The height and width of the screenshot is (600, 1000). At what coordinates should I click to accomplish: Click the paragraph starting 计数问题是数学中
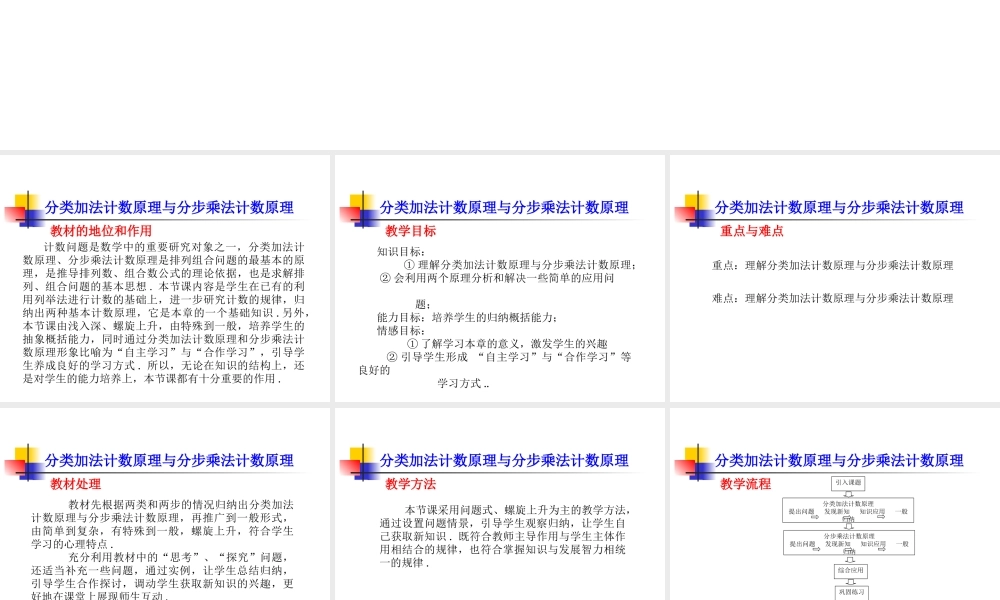coord(166,312)
